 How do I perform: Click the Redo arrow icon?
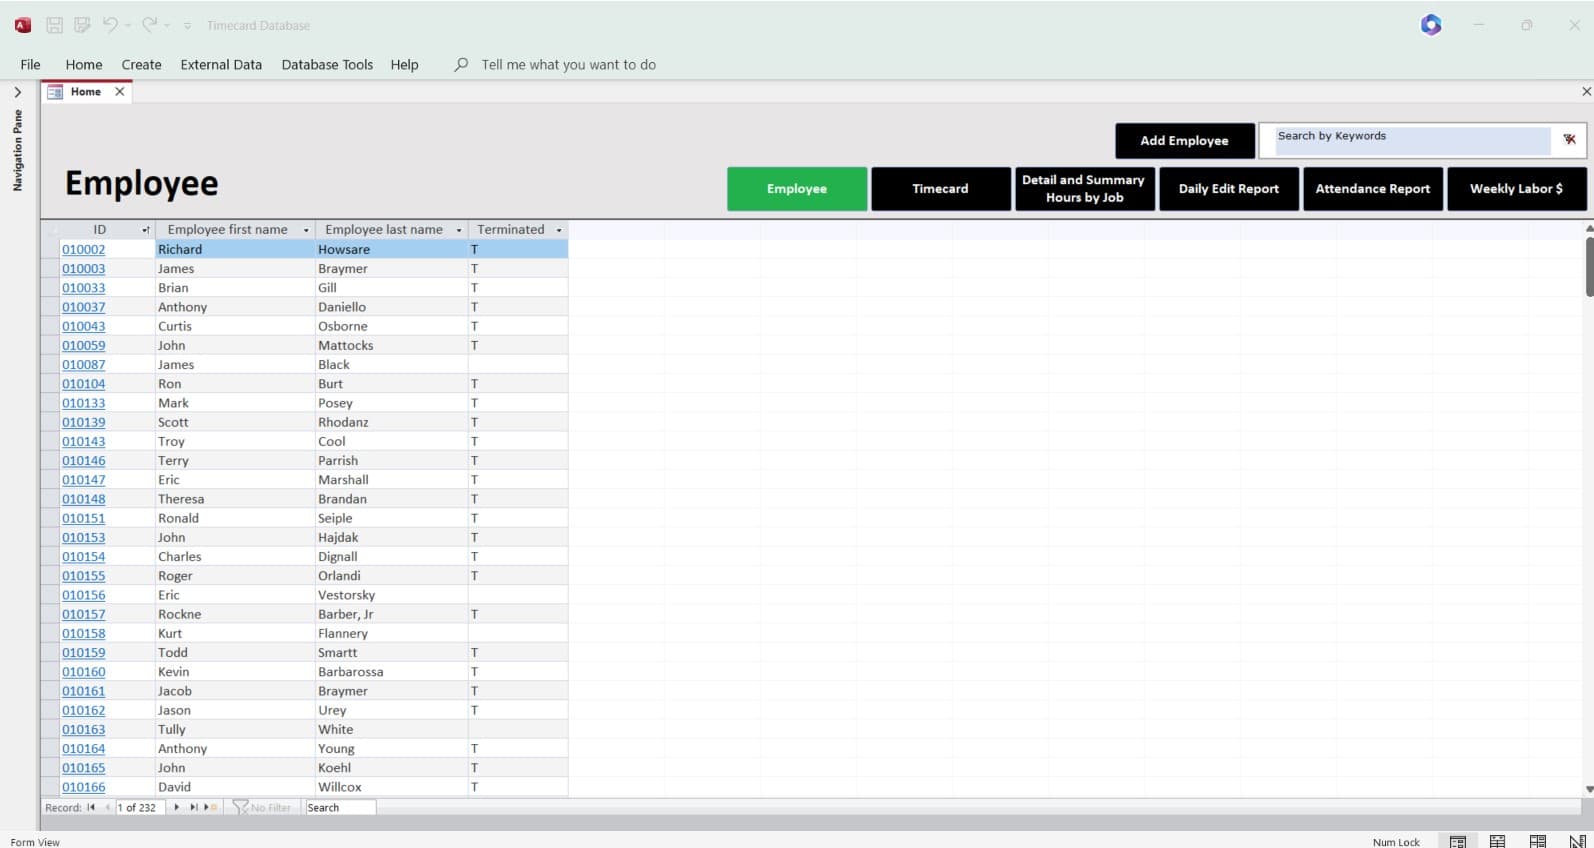point(149,25)
